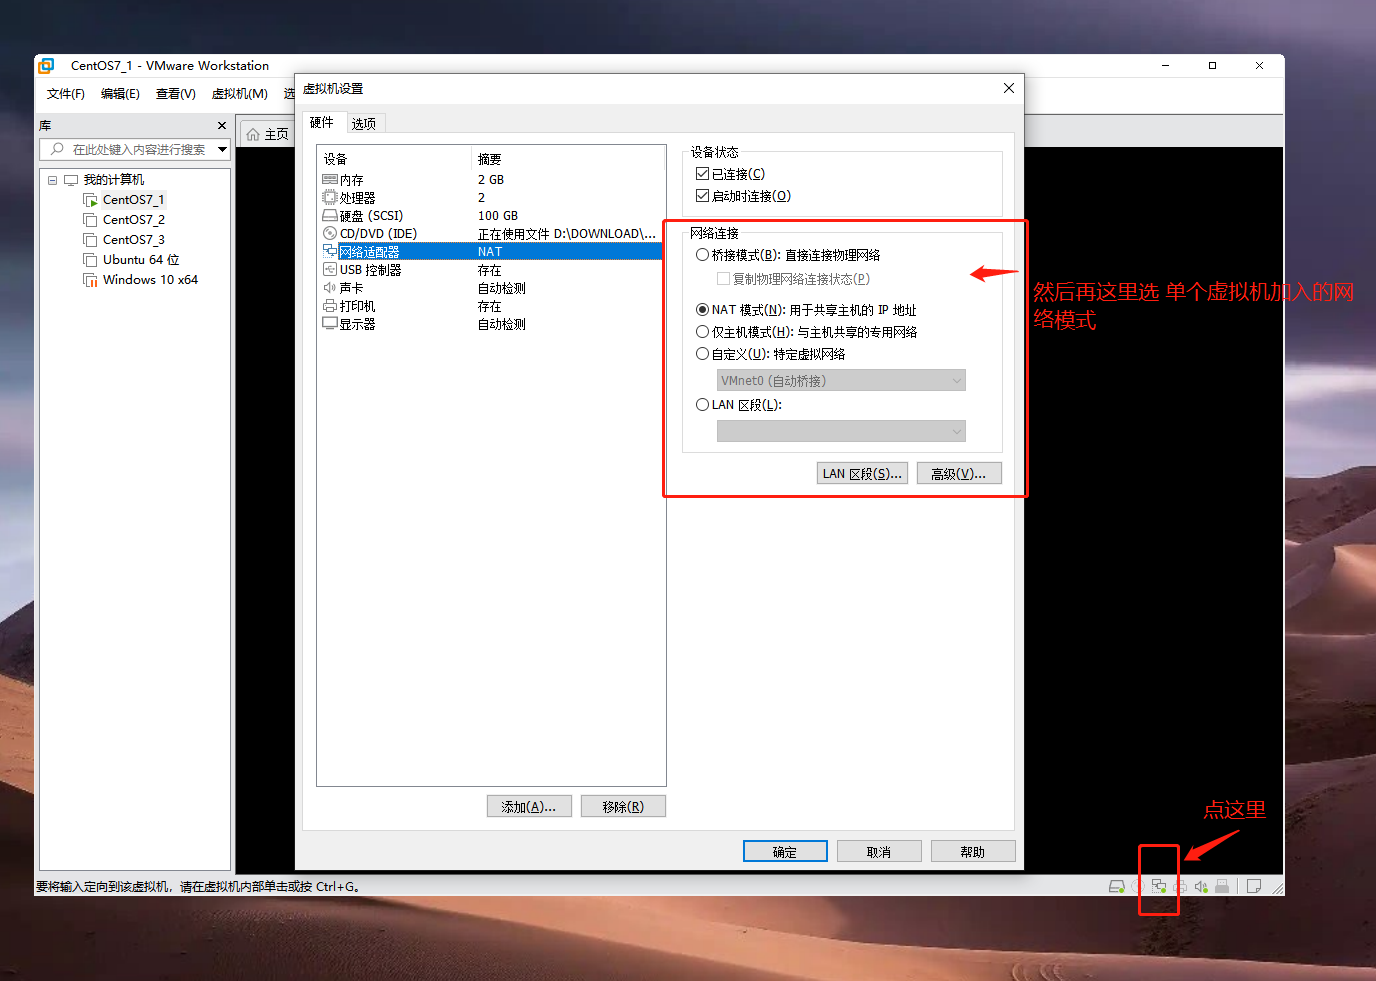1376x981 pixels.
Task: Select Windows 10 x64 in the library
Action: pyautogui.click(x=150, y=280)
